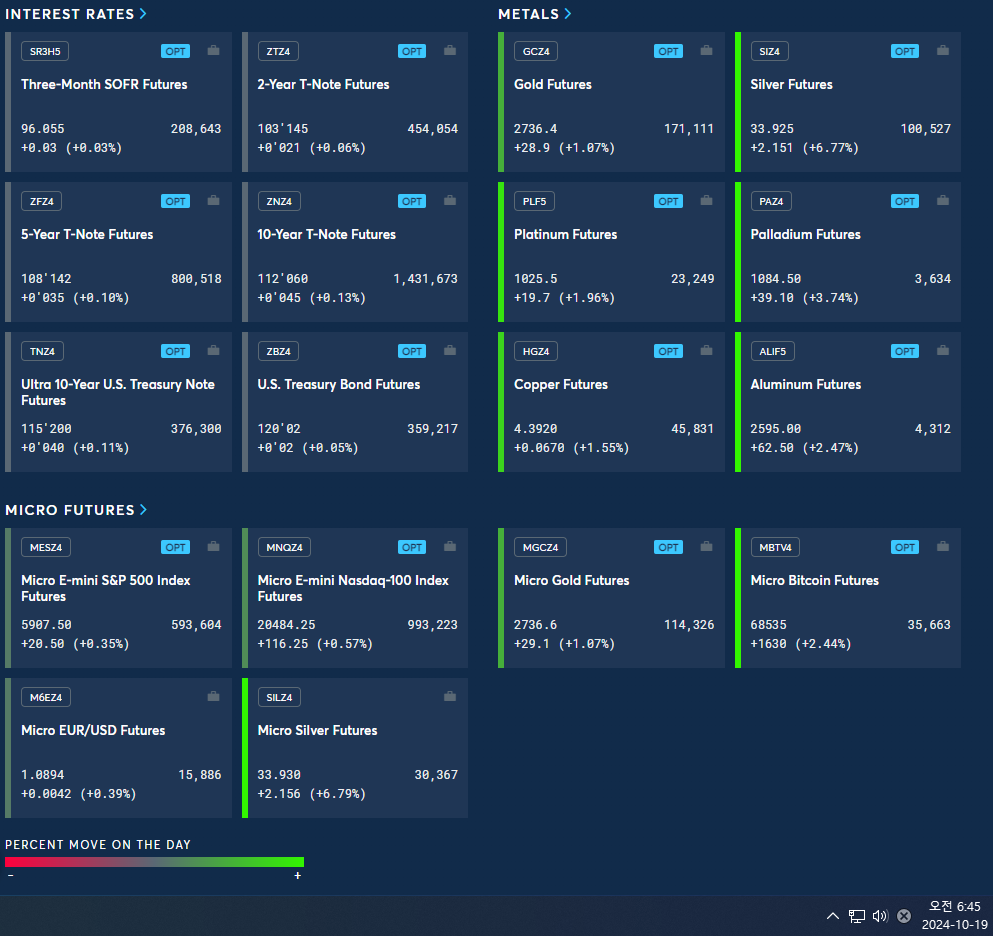Click briefcase icon on Three-Month SOFR Futures card
This screenshot has width=993, height=936.
coord(213,51)
